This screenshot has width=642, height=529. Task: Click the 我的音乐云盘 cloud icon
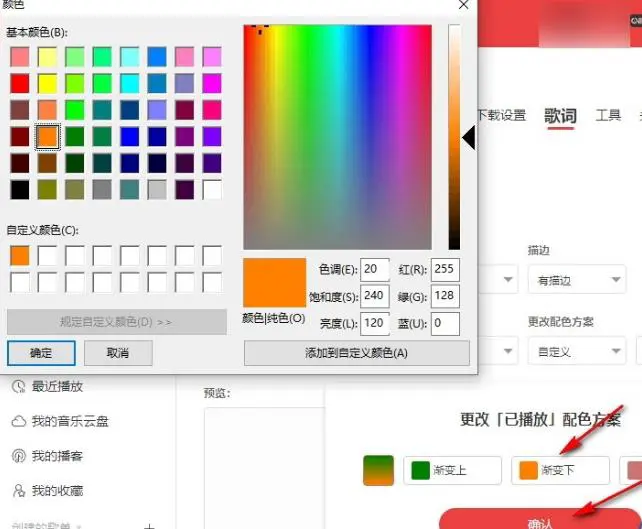18,421
